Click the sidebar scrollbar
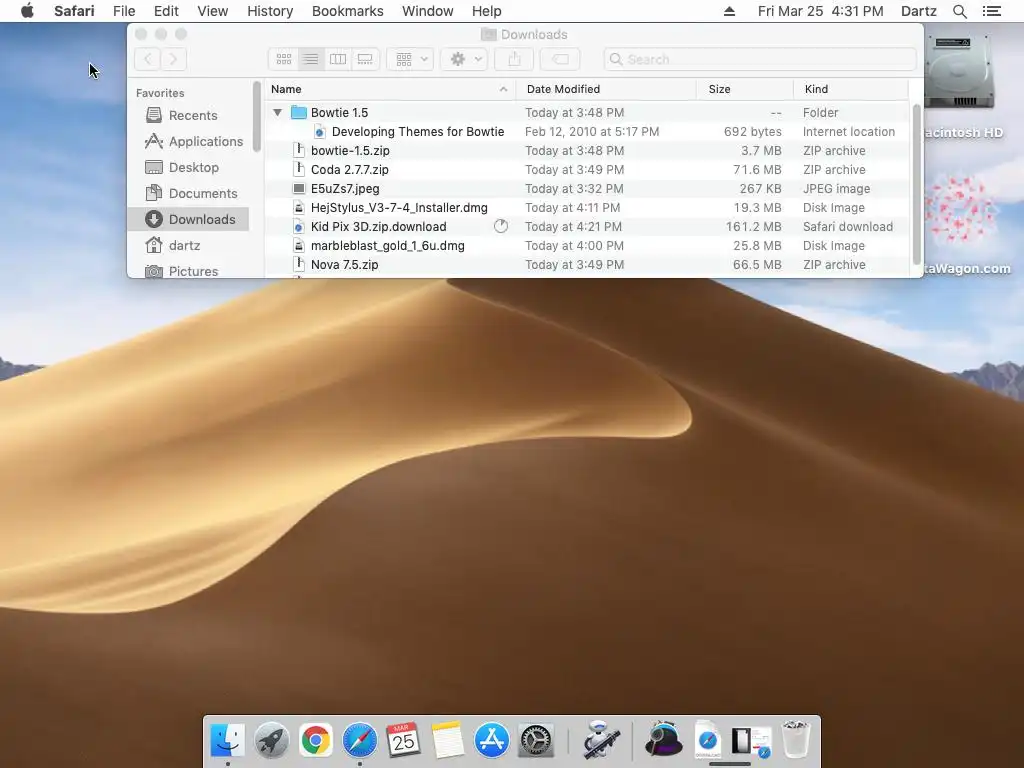 click(x=257, y=116)
